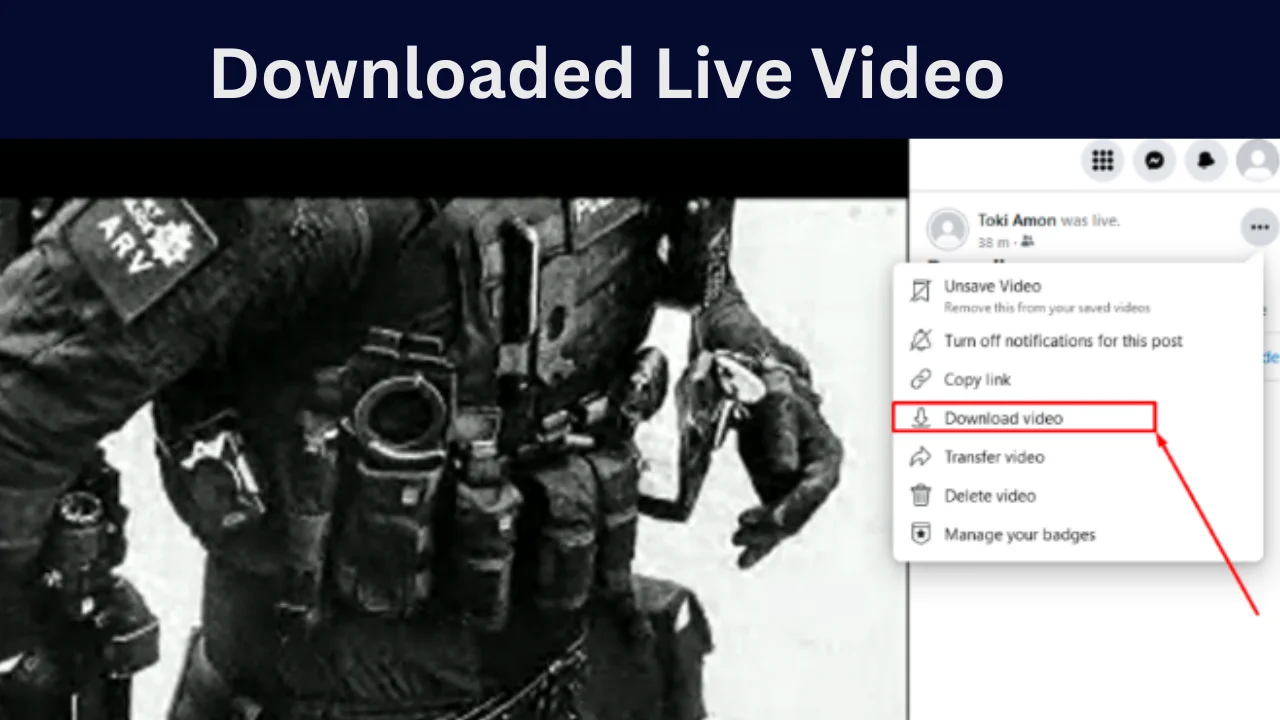Screen dimensions: 1280x720
Task: Click the unsave bookmark icon
Action: pyautogui.click(x=920, y=292)
